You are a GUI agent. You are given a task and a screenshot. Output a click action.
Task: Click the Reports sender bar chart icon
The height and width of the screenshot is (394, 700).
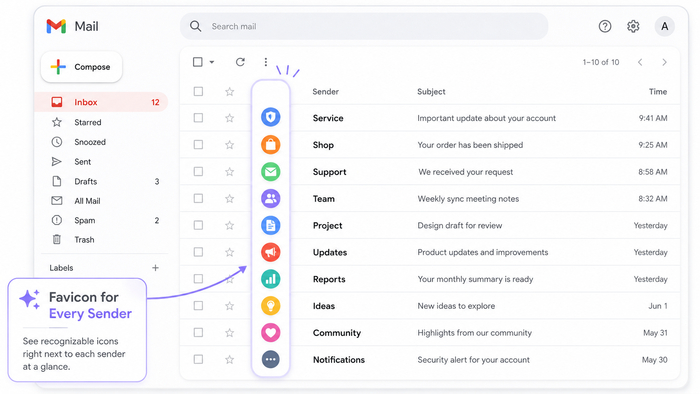(x=271, y=279)
